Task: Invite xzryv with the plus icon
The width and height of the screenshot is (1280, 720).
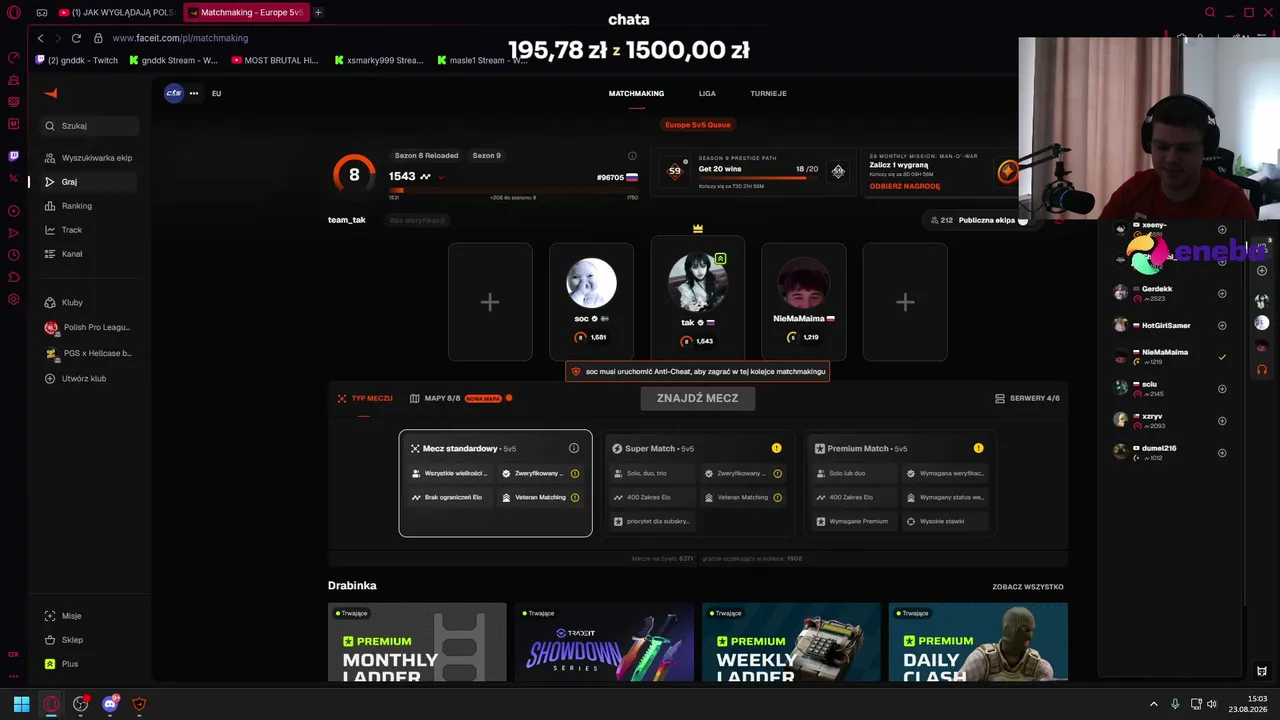Action: coord(1222,421)
